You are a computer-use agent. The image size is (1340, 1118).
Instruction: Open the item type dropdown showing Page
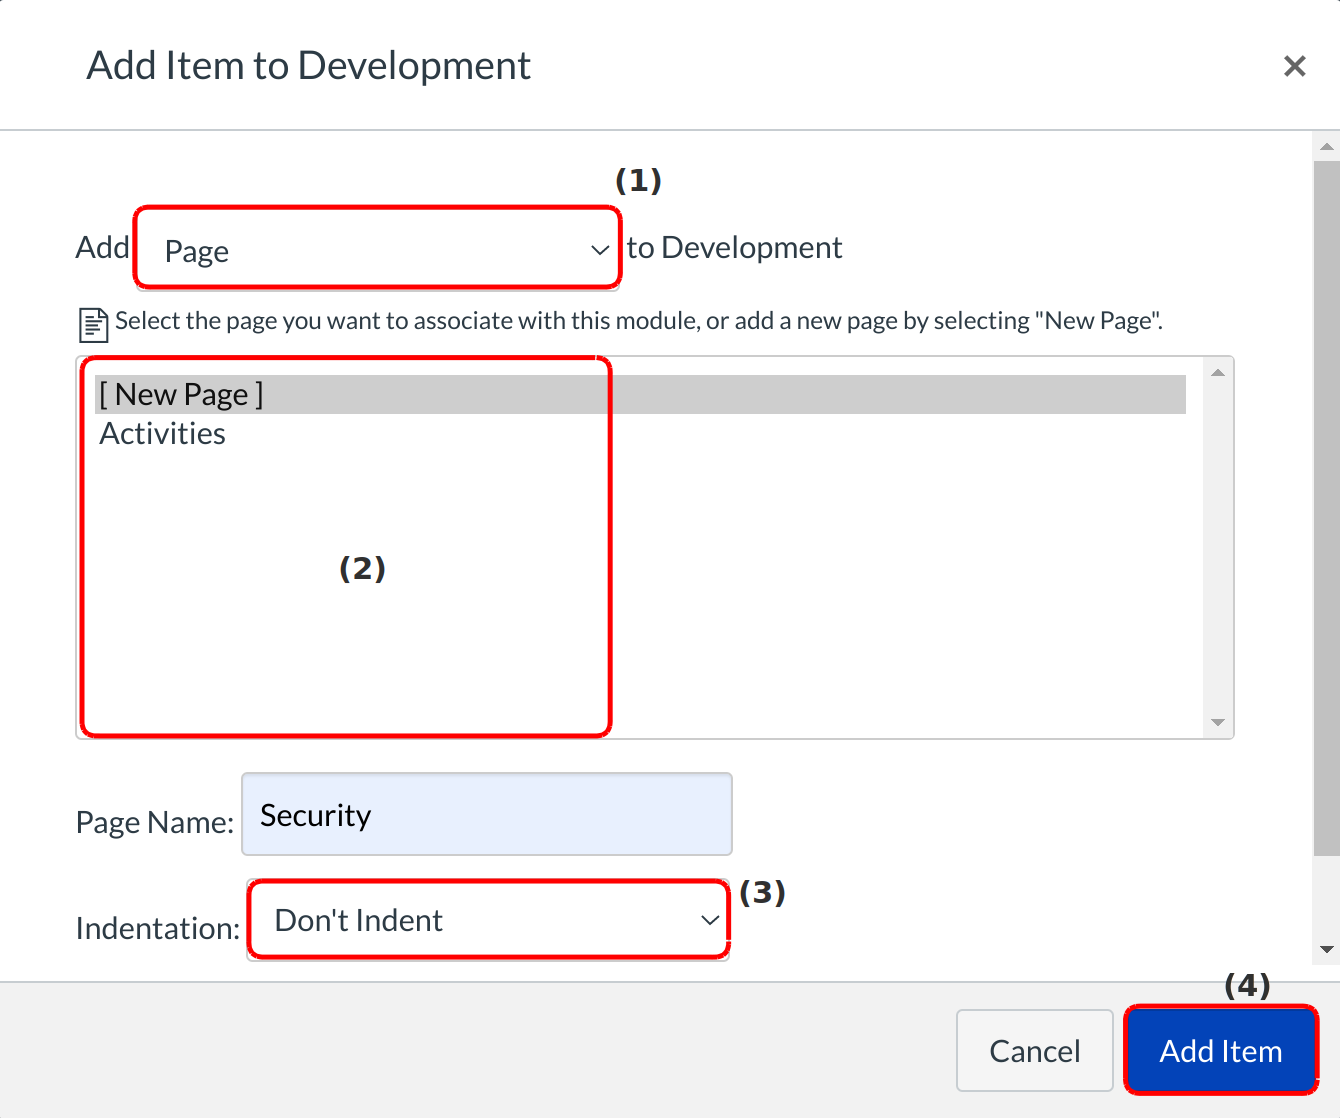(378, 249)
